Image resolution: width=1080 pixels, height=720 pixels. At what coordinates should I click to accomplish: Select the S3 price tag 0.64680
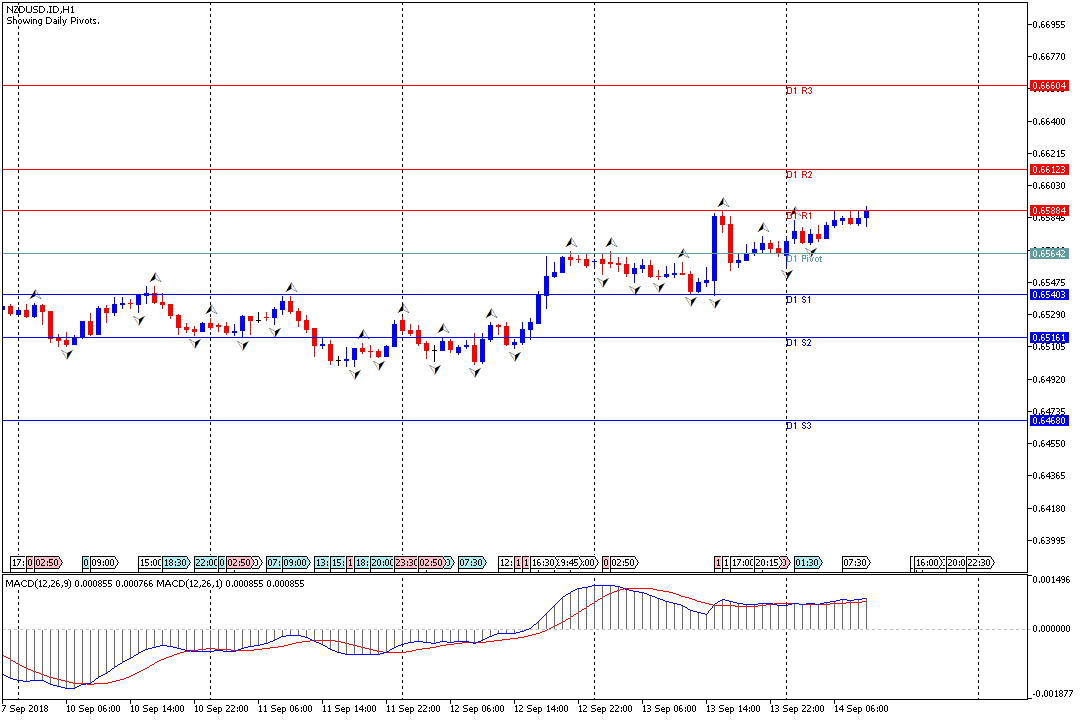1049,420
